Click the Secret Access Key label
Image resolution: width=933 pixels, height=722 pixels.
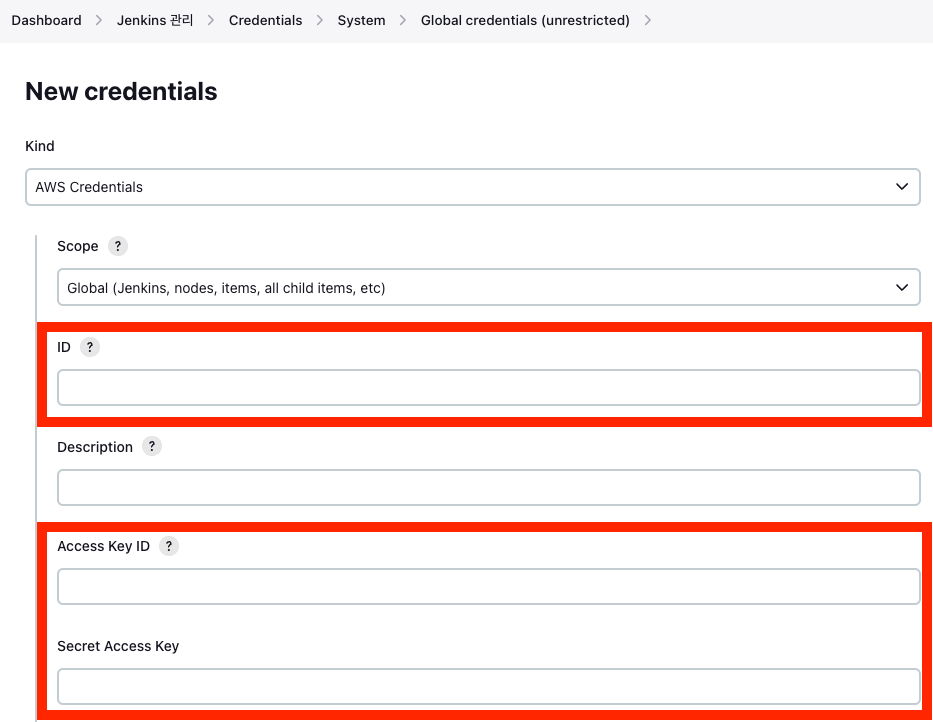(x=118, y=646)
